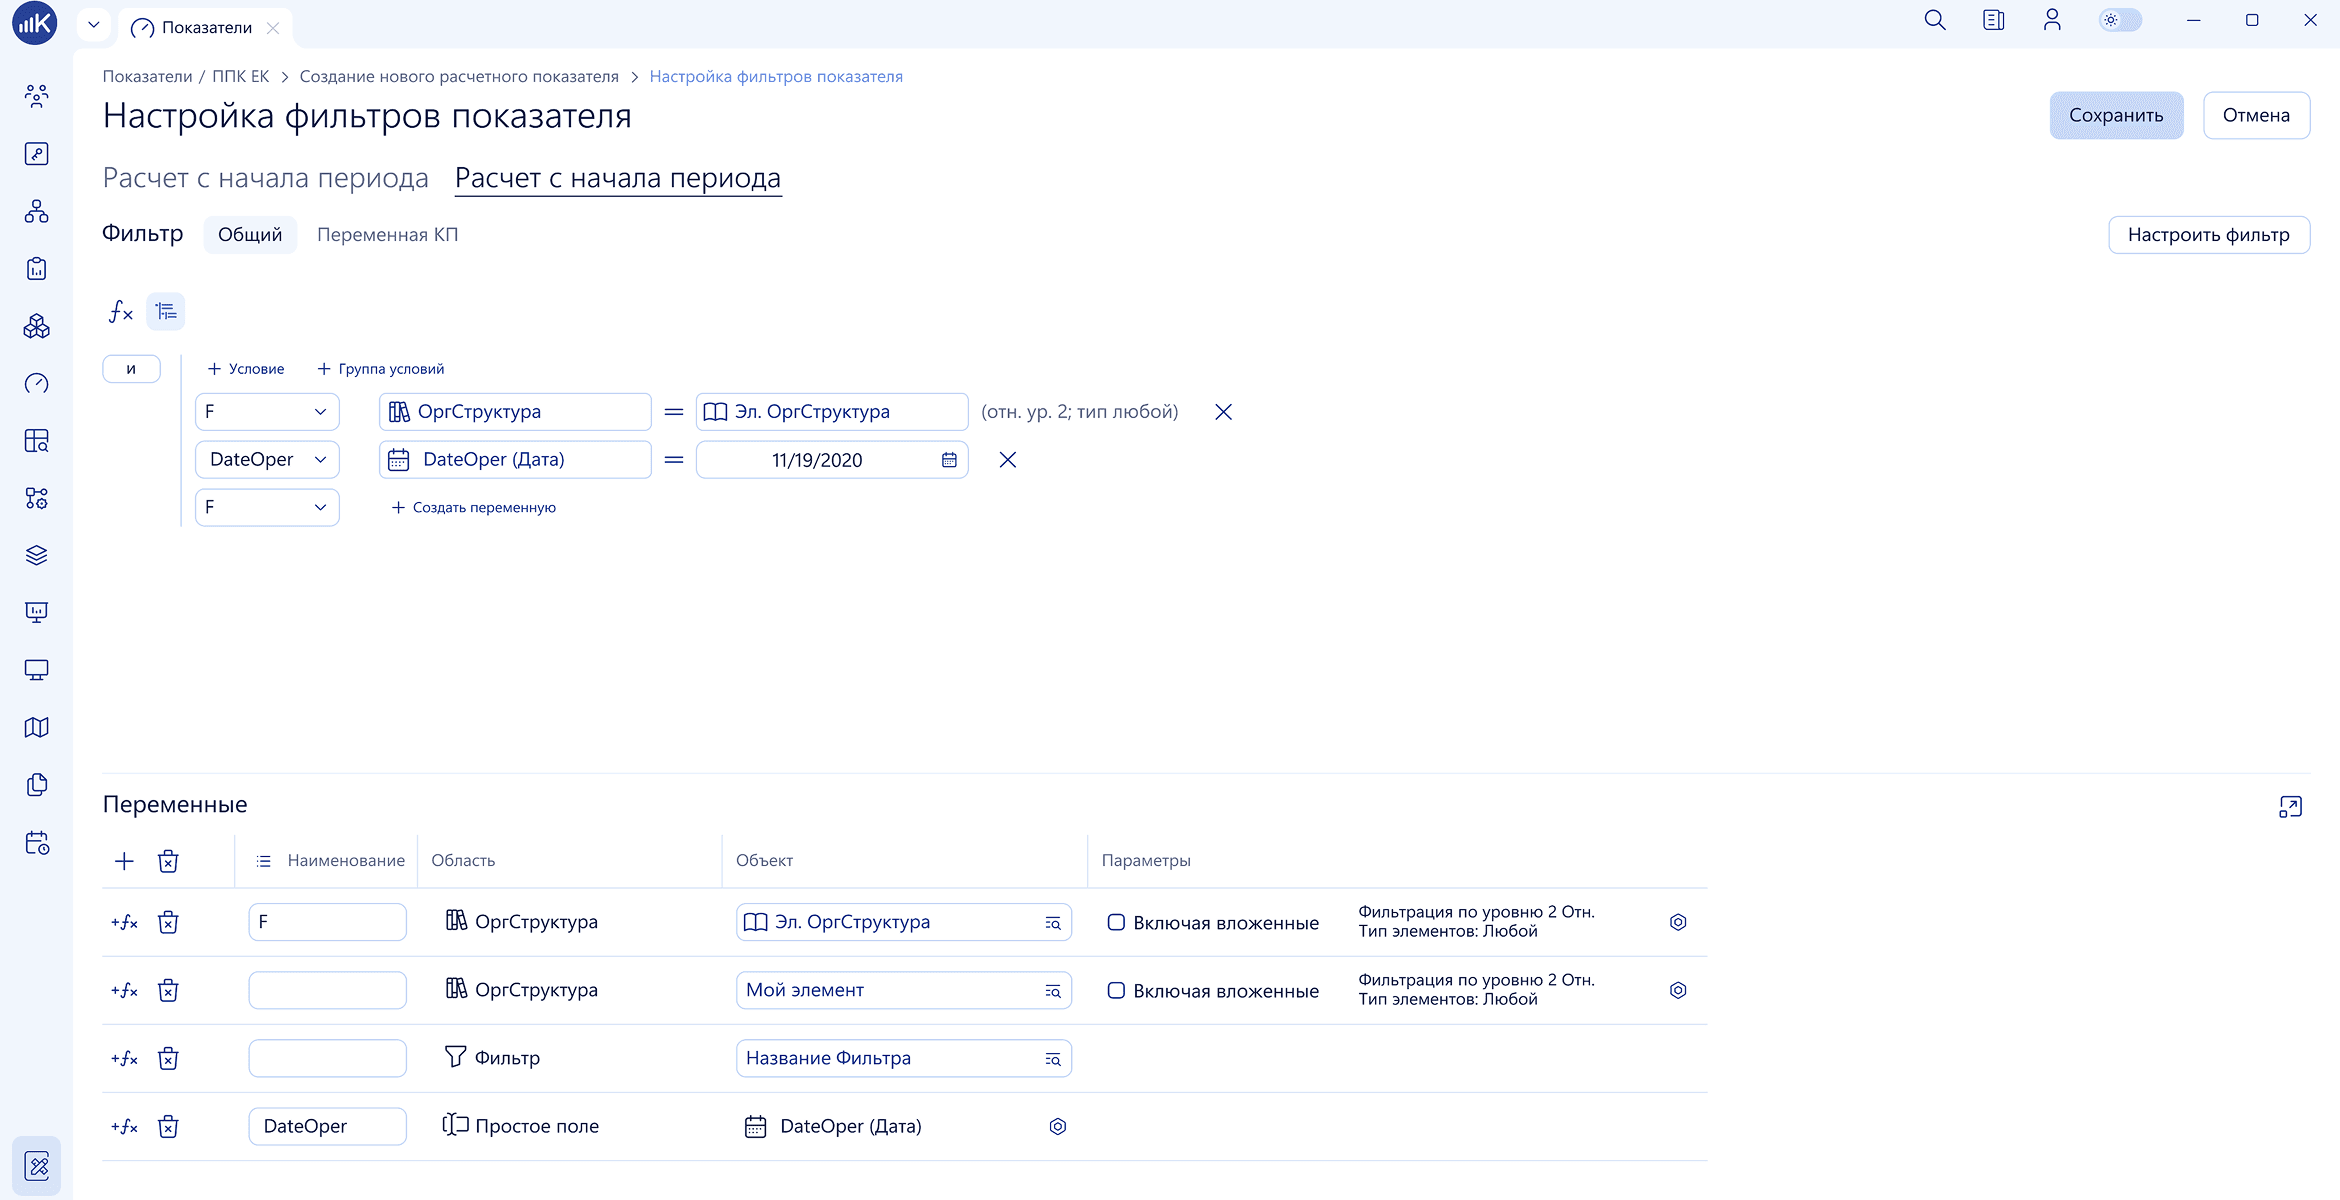
Task: Switch to formula fx view icon
Action: [x=121, y=312]
